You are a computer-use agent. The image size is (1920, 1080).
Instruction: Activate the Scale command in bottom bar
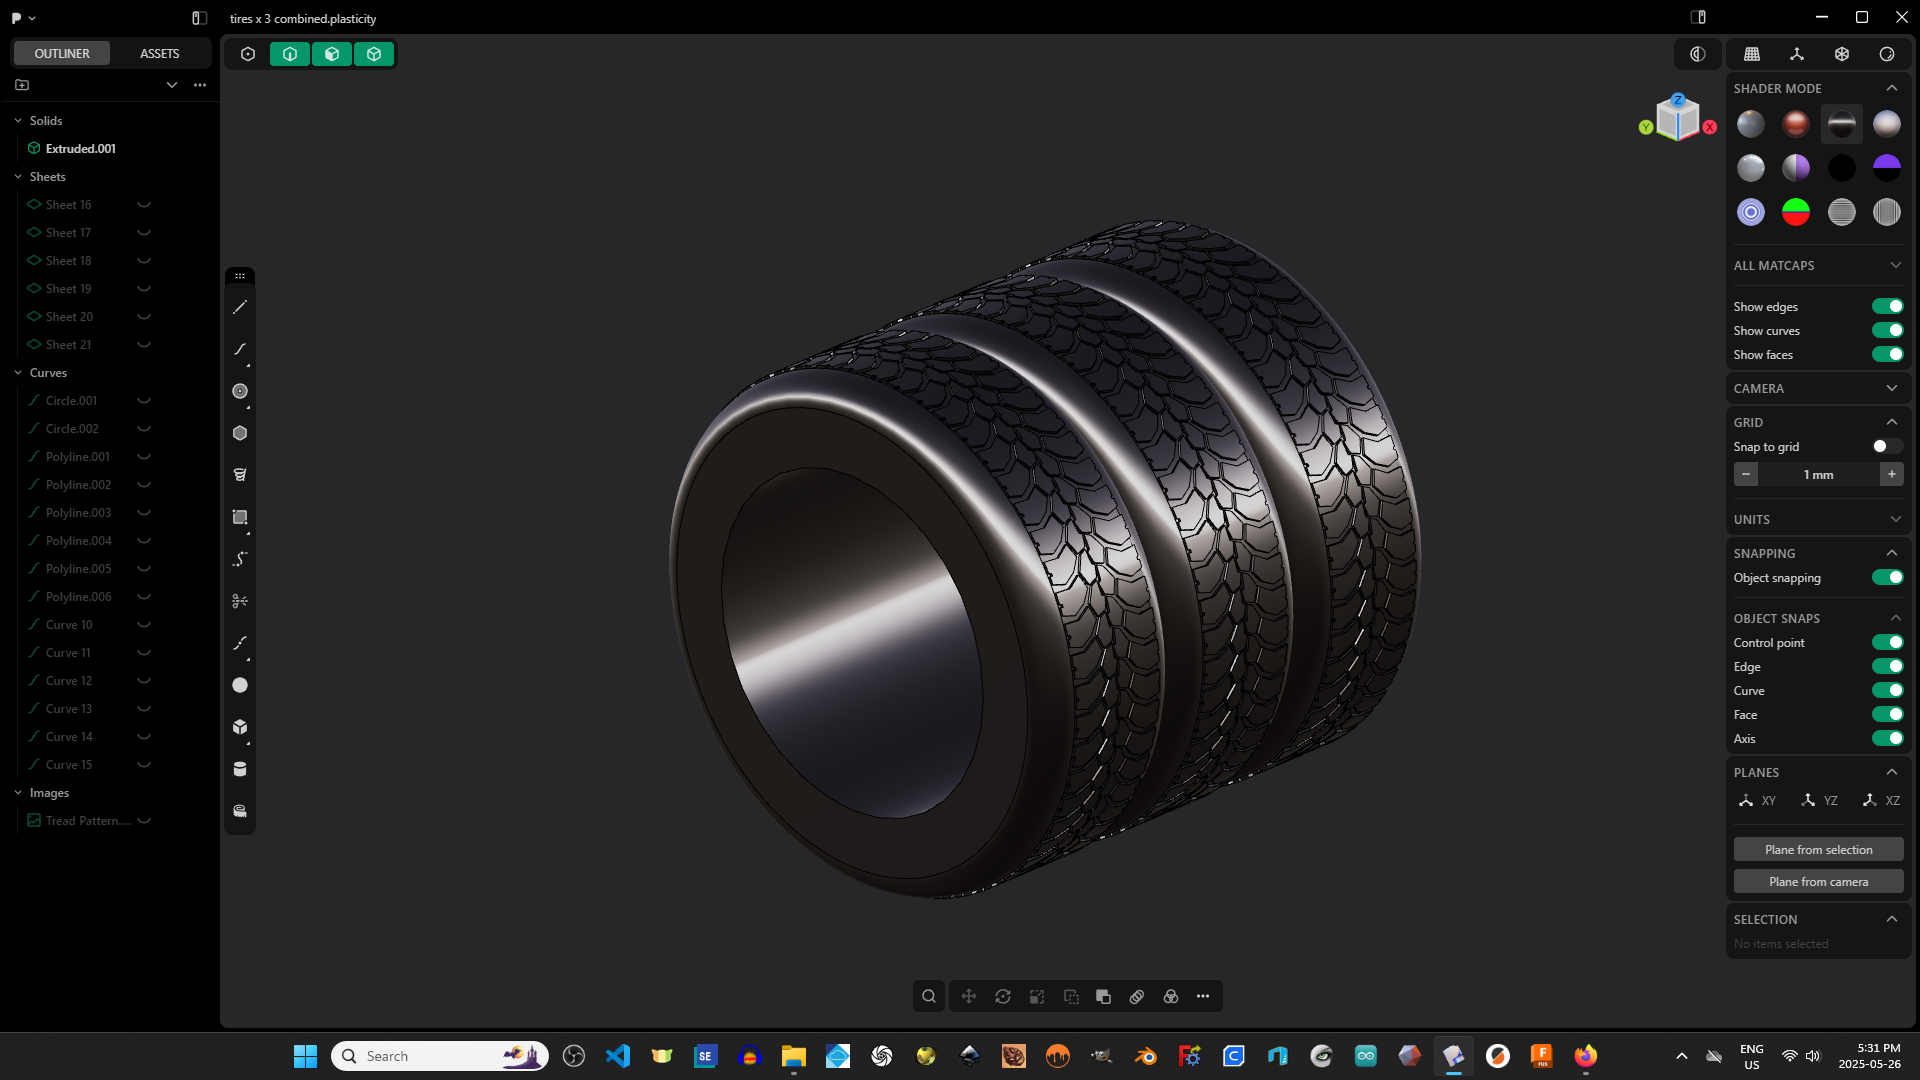[1037, 996]
